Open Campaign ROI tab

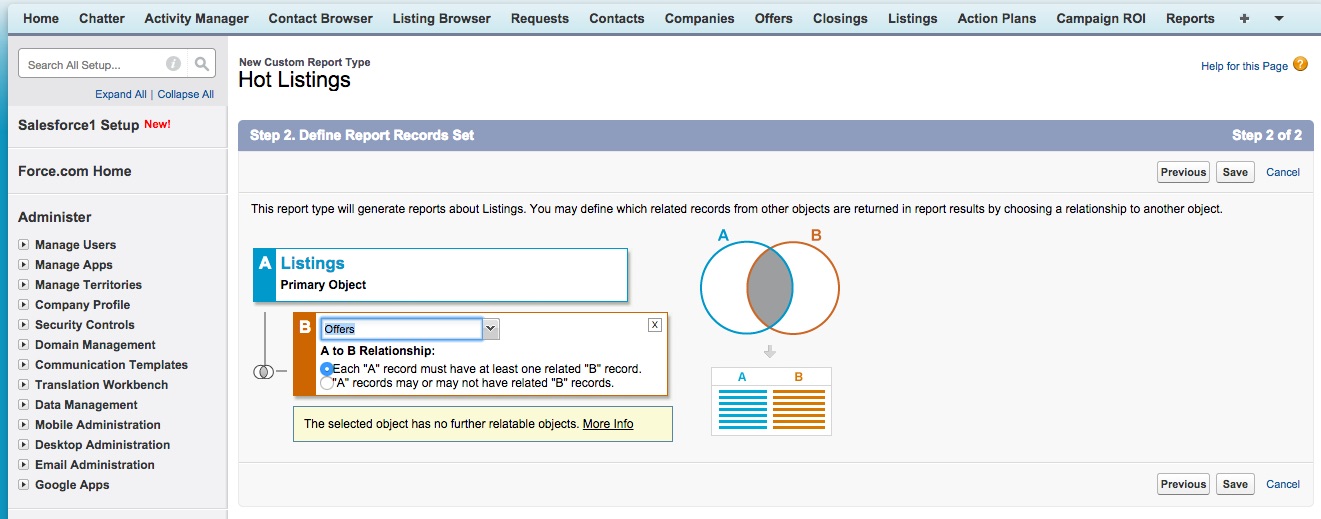tap(1101, 18)
